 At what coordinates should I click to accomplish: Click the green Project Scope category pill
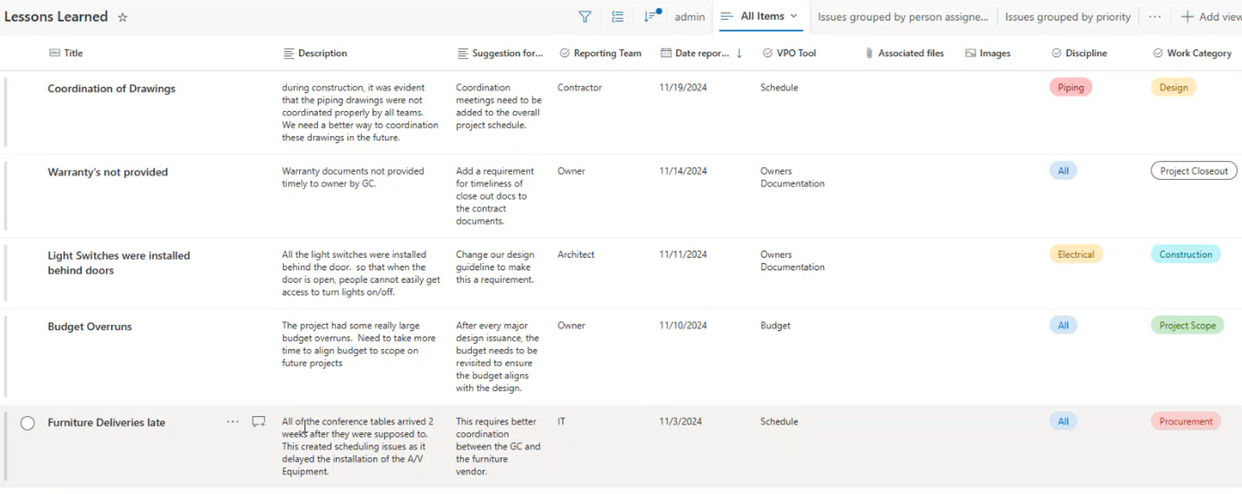(x=1187, y=326)
